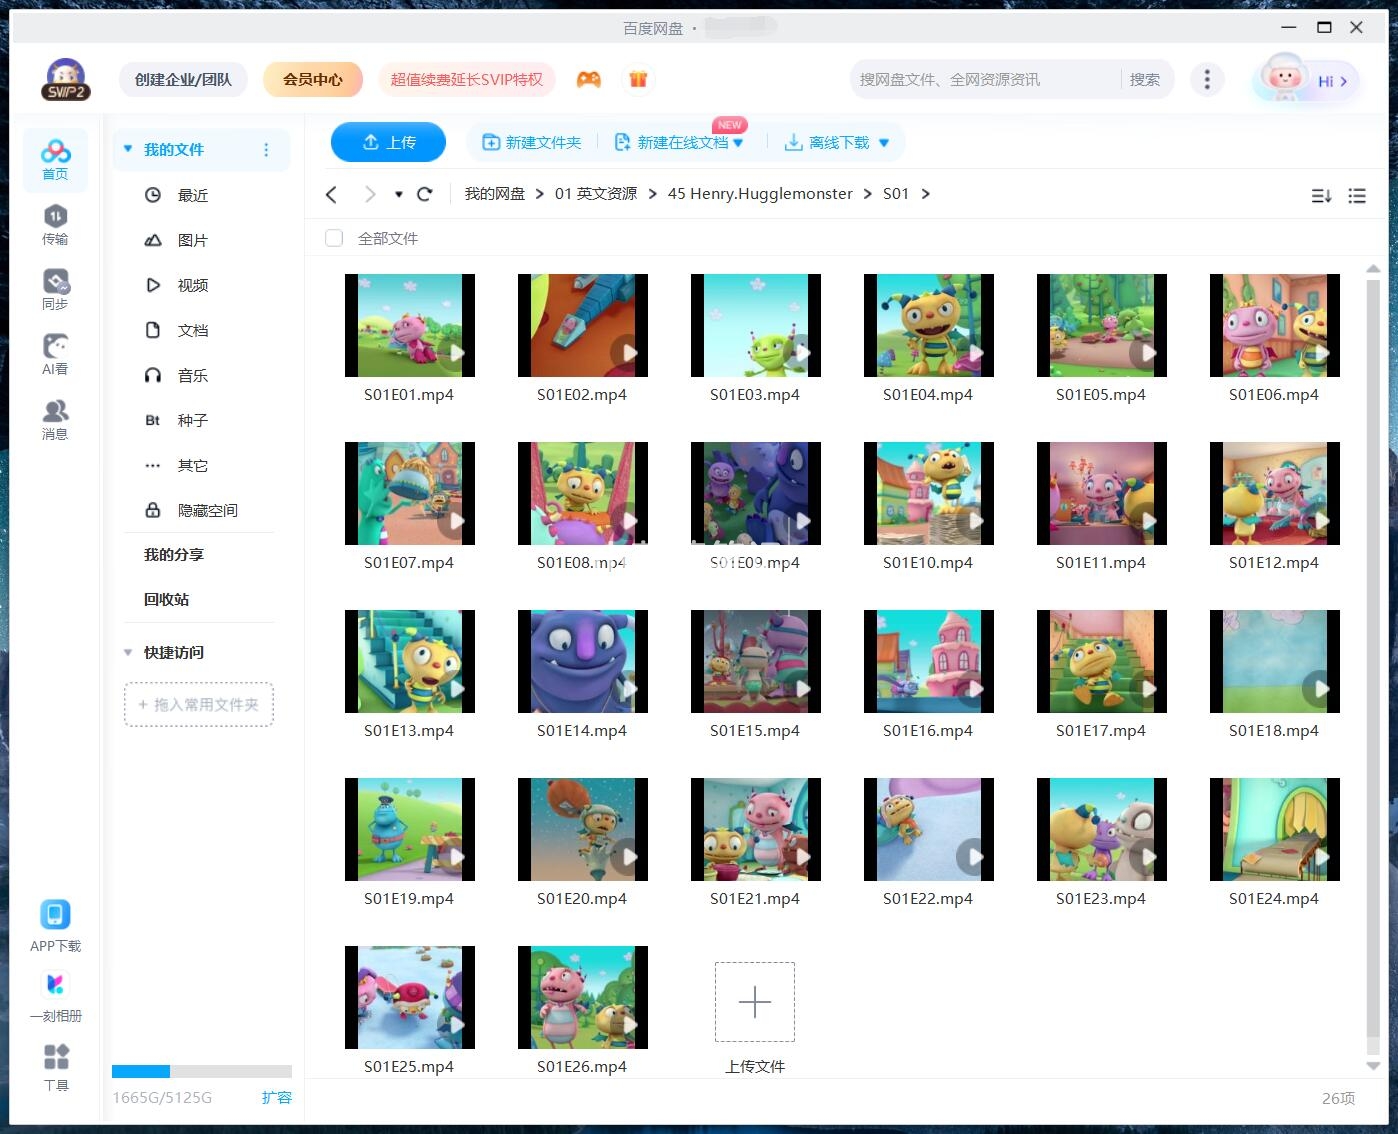1398x1134 pixels.
Task: Open the sort order icon near top right
Action: point(1321,196)
